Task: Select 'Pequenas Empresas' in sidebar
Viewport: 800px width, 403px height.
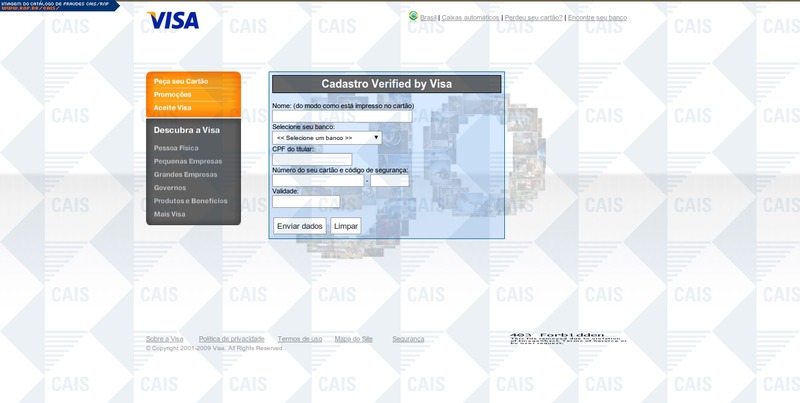Action: (185, 161)
